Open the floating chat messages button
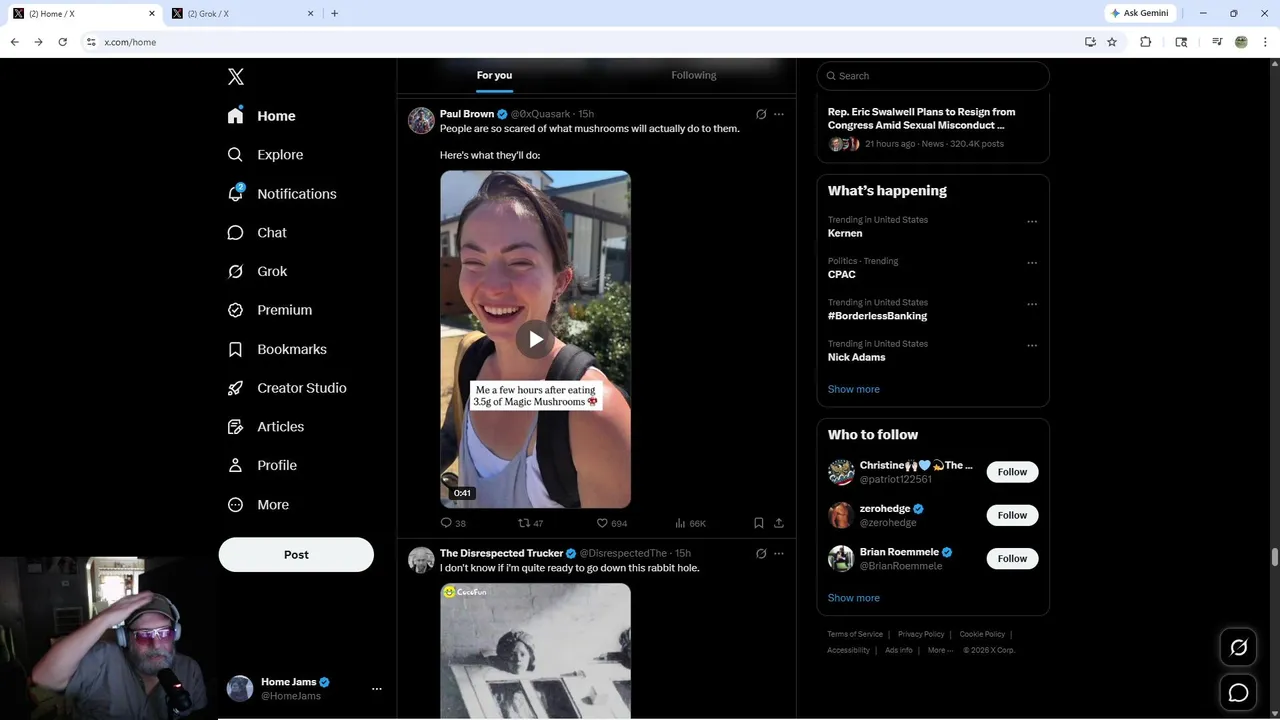Viewport: 1280px width, 720px height. (x=1238, y=692)
